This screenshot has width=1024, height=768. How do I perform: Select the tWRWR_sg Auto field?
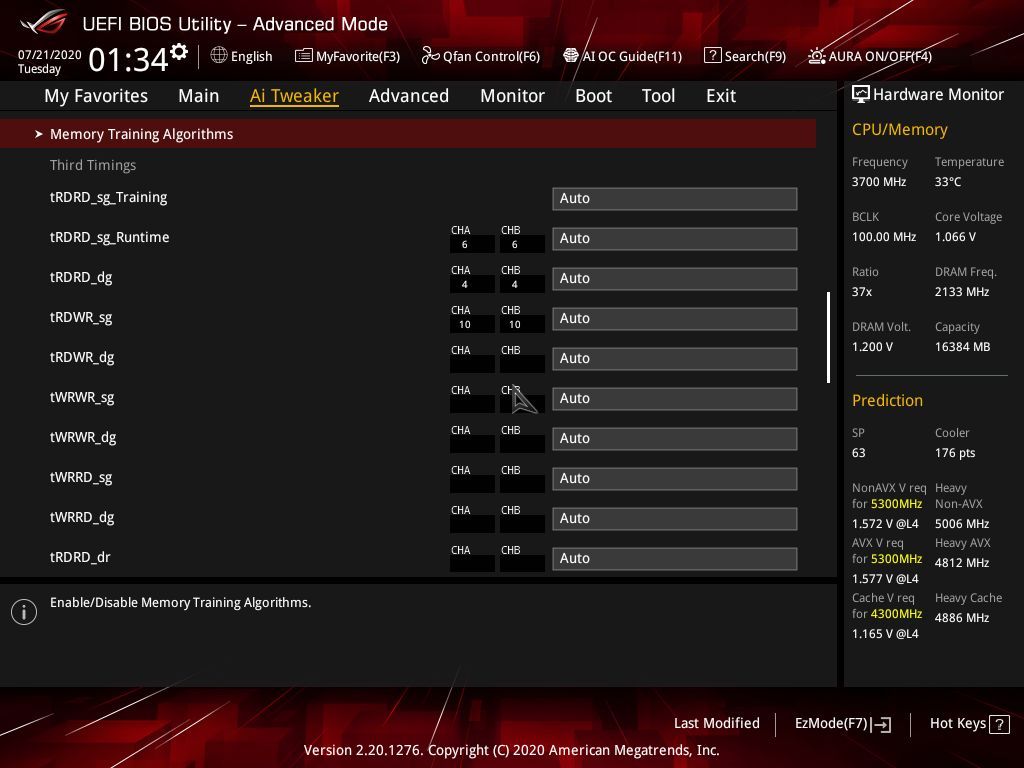pos(675,398)
